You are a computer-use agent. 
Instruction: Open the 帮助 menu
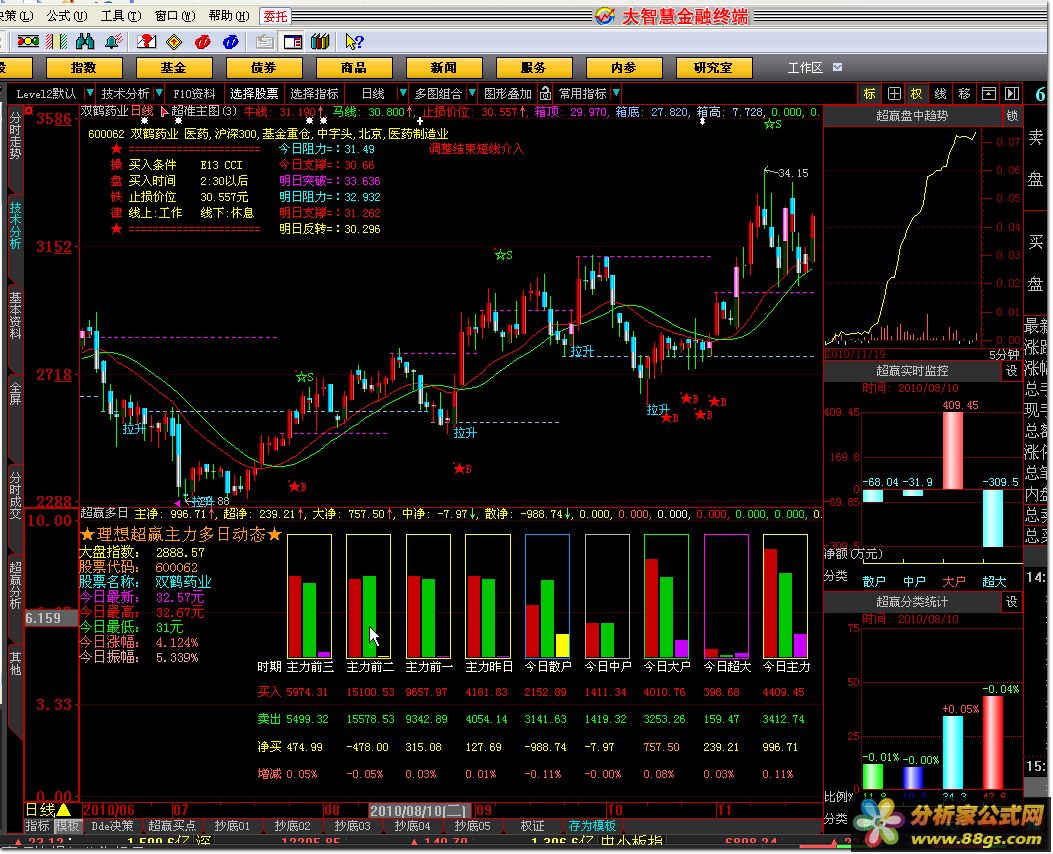[x=228, y=15]
